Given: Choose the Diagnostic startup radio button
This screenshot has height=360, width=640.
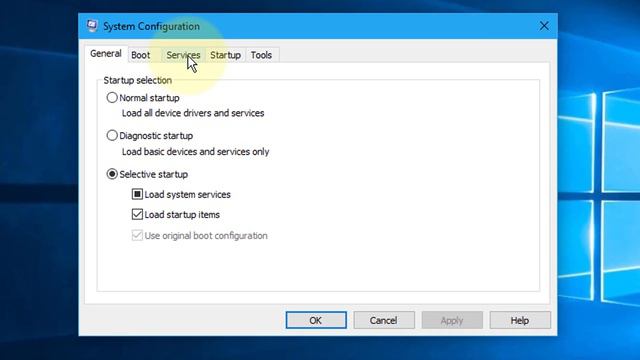Looking at the screenshot, I should (112, 136).
